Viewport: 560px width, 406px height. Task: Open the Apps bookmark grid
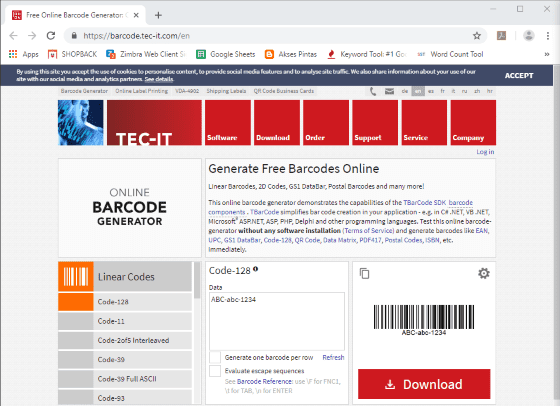(x=23, y=54)
